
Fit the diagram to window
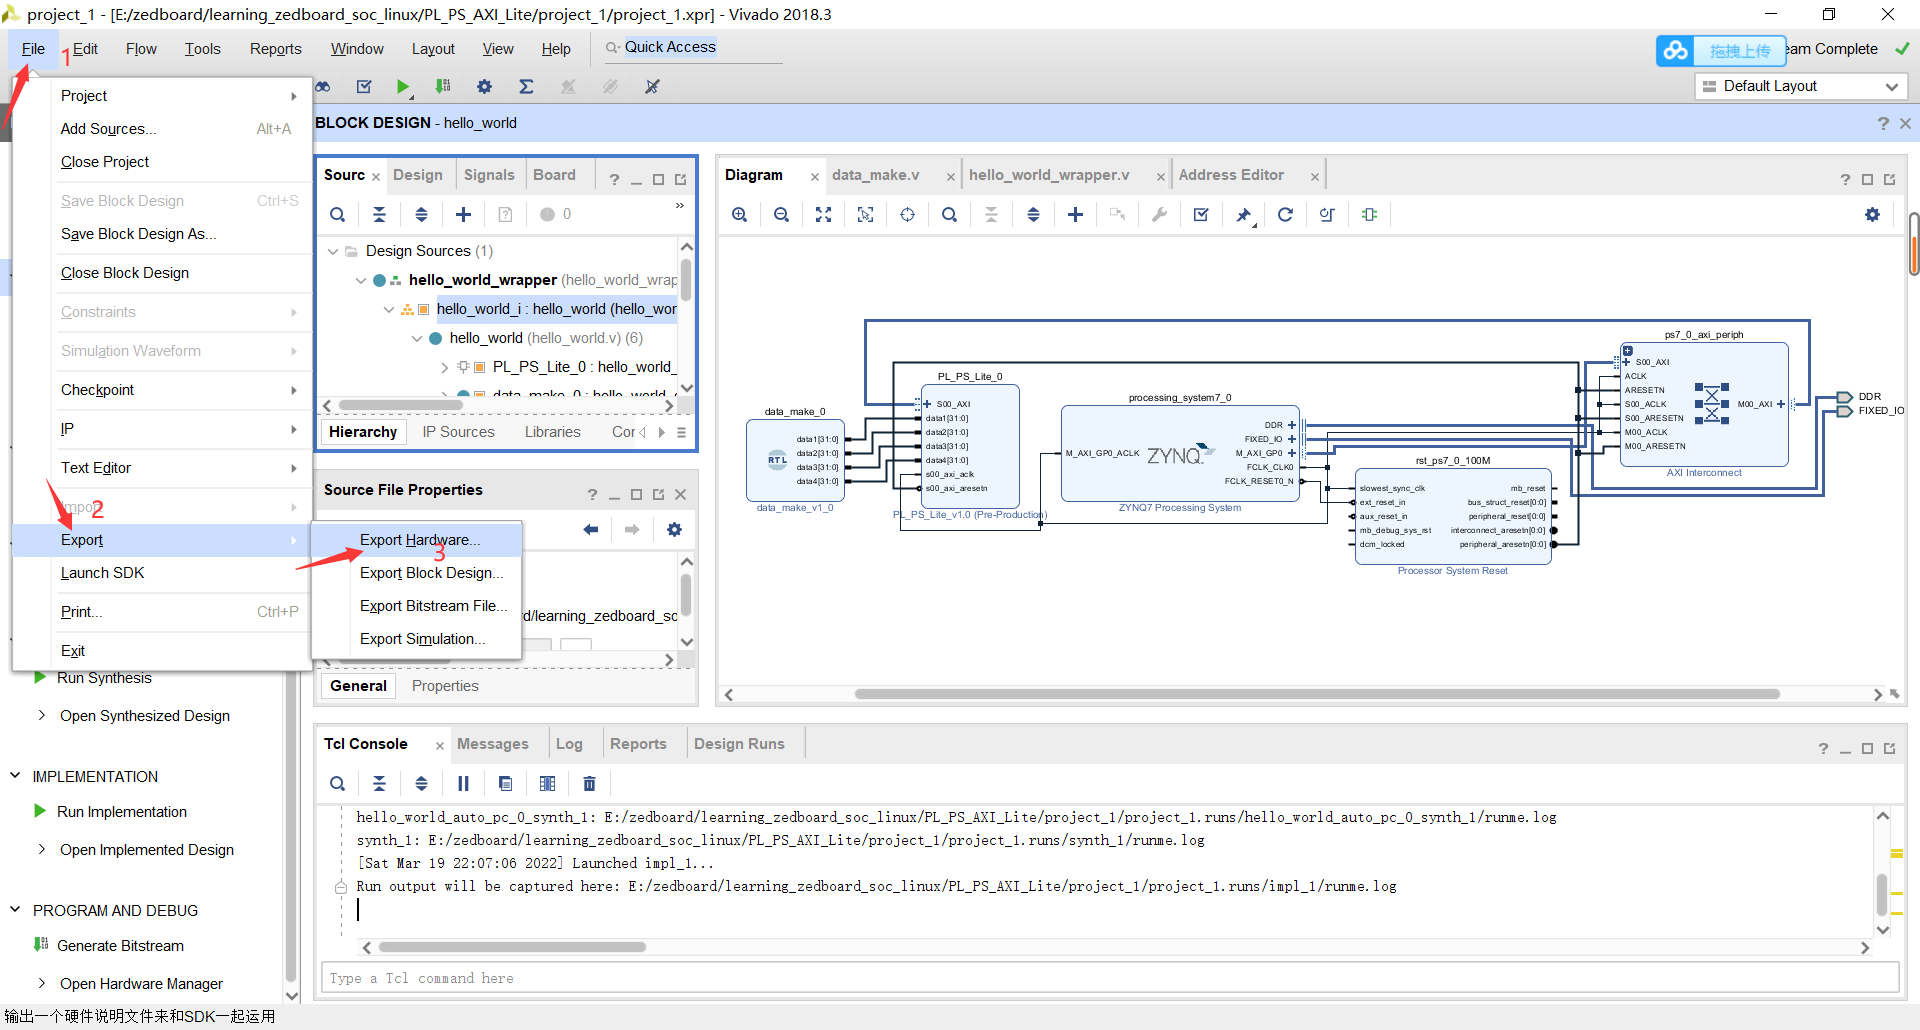click(823, 214)
